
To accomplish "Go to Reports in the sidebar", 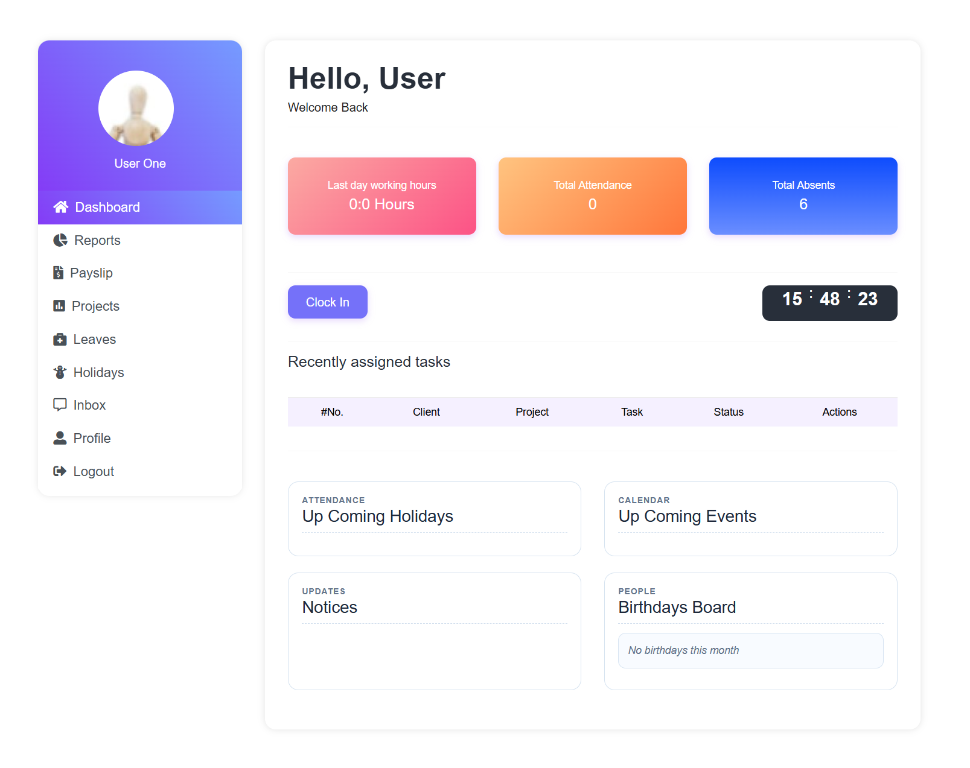I will tap(140, 240).
